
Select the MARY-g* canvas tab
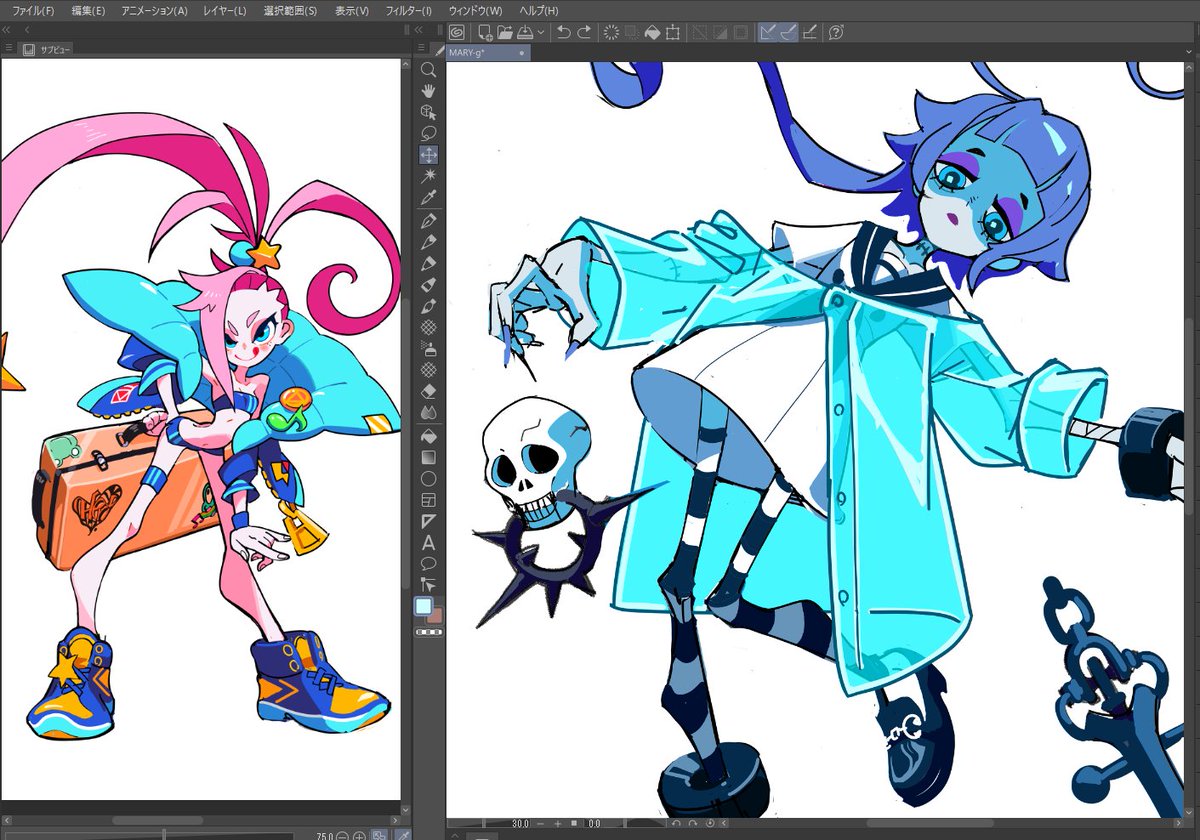(x=486, y=53)
